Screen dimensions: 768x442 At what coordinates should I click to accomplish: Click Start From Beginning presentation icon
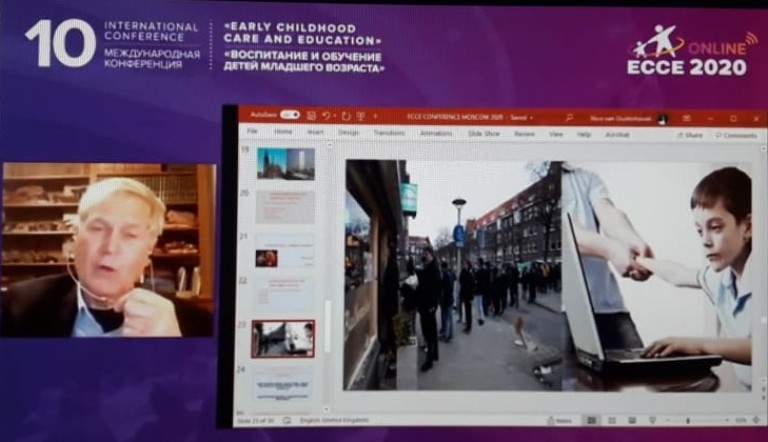360,116
